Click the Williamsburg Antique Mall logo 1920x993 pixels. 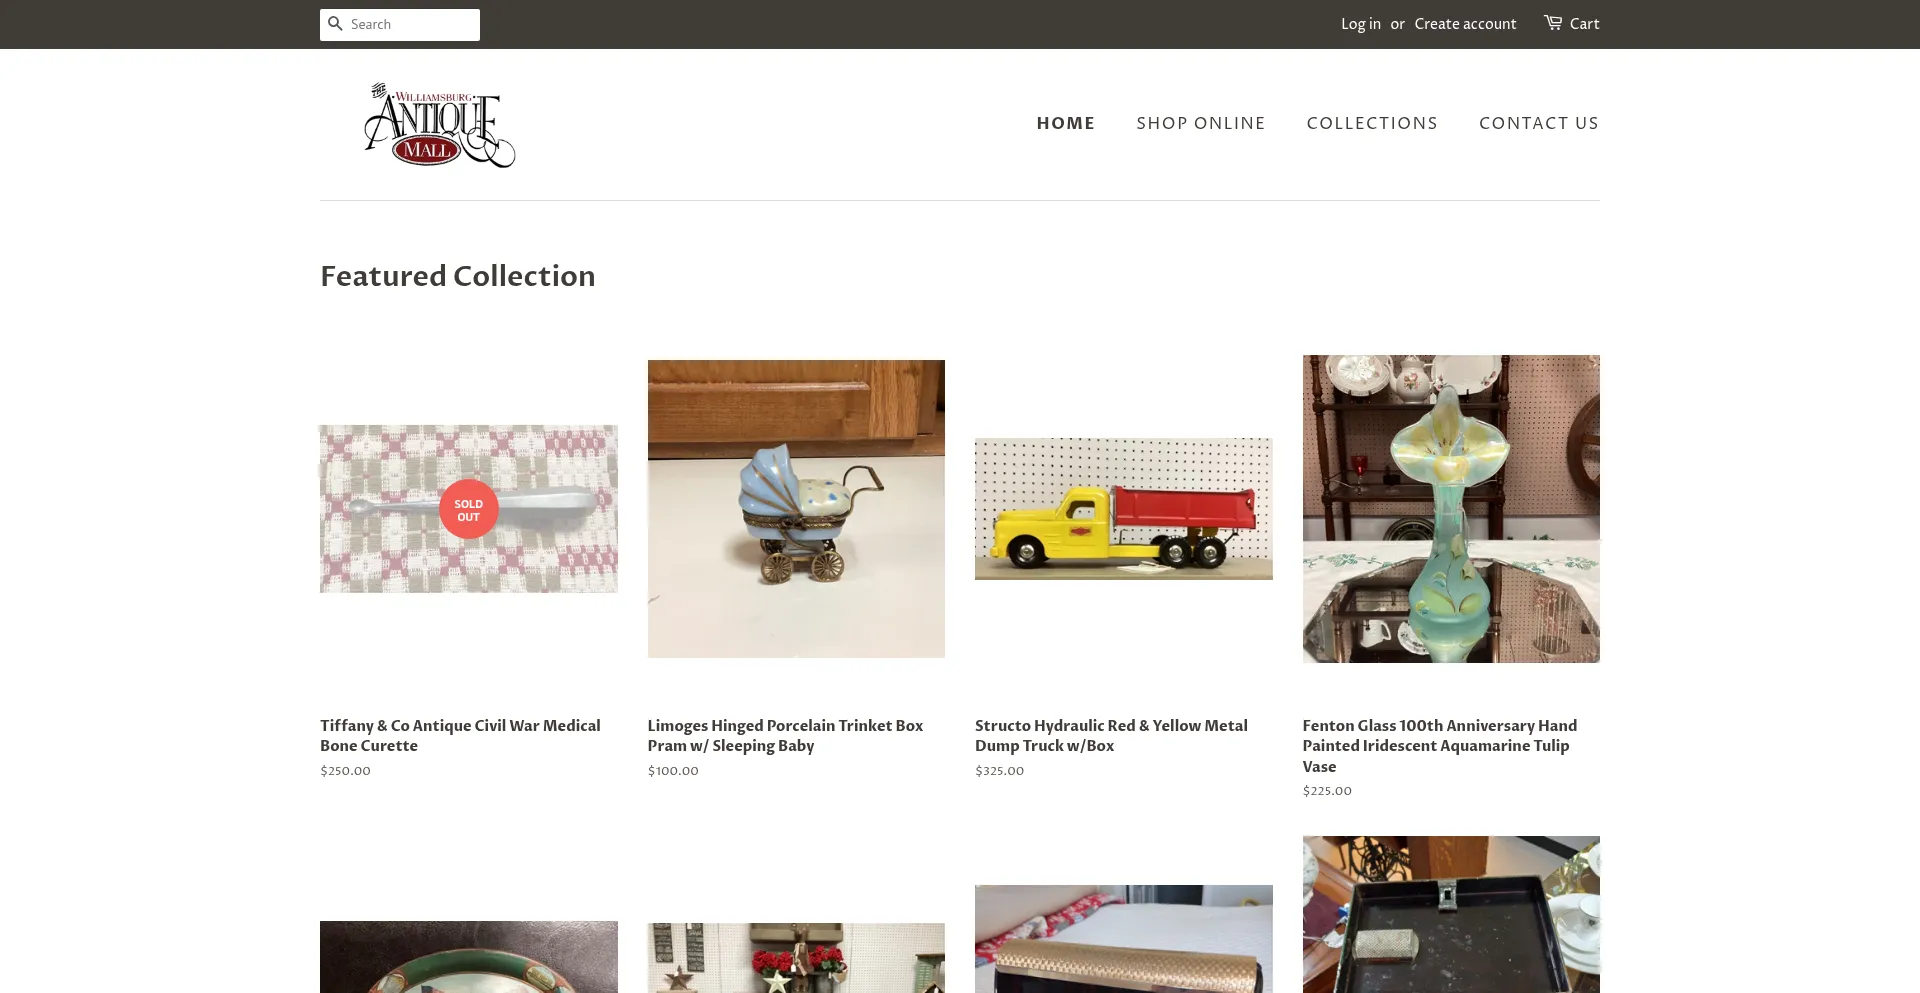(x=440, y=125)
